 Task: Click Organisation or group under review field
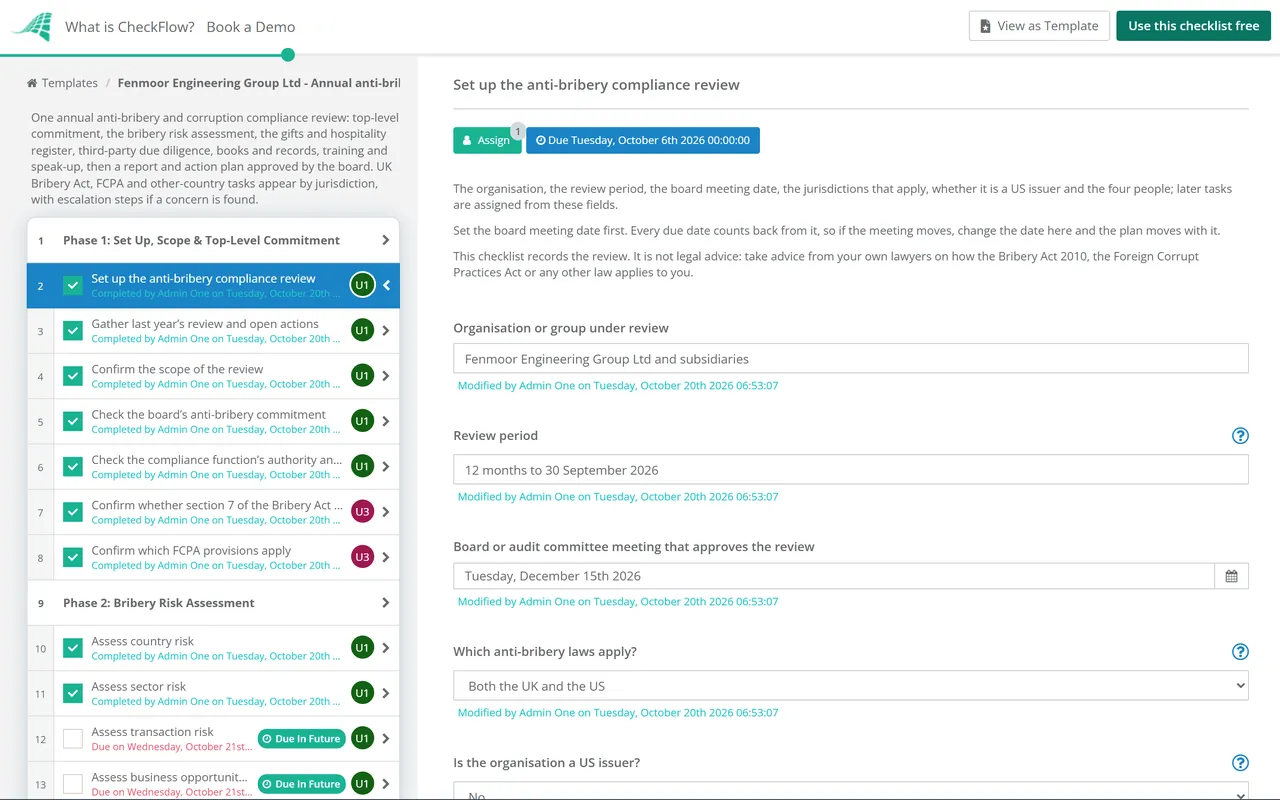click(x=851, y=359)
